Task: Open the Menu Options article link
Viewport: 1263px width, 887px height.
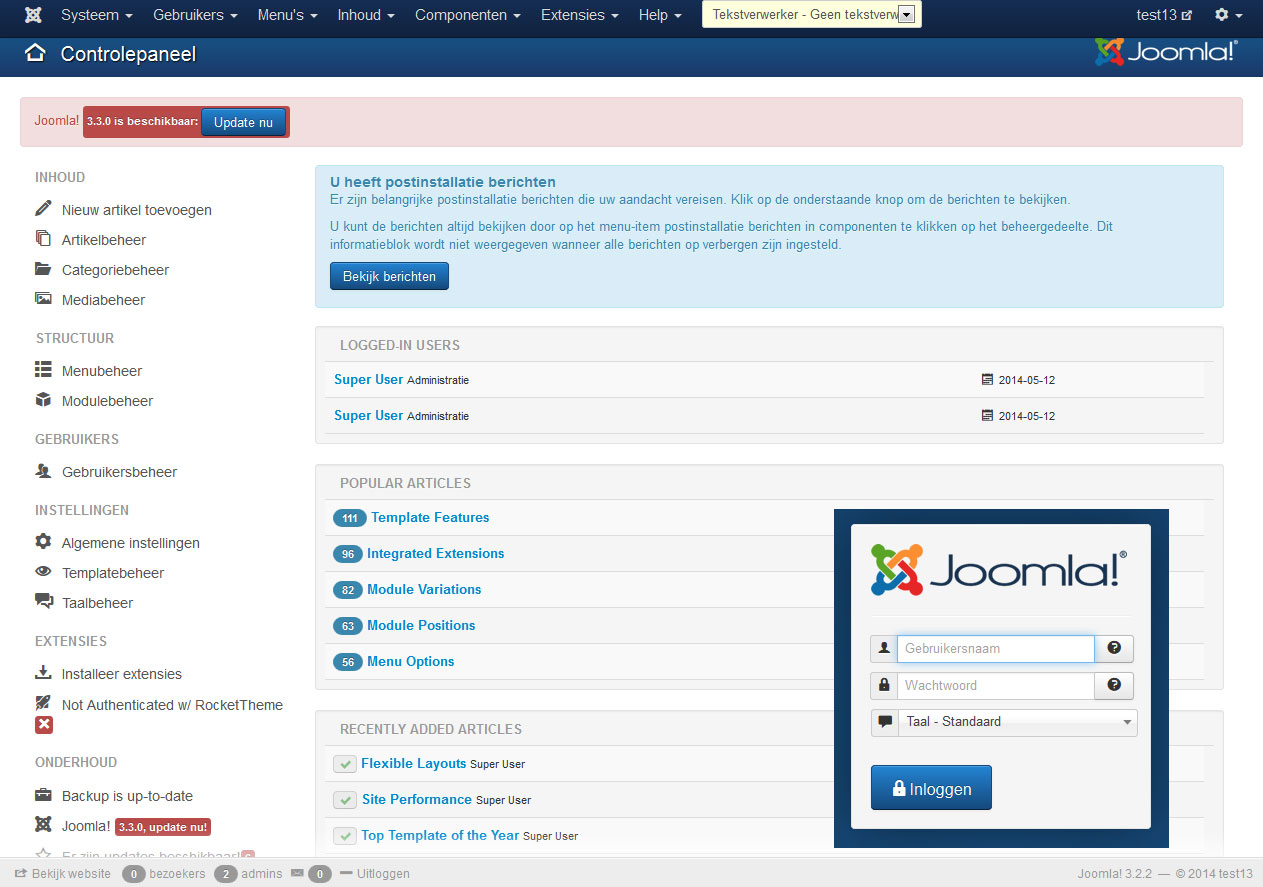Action: point(410,661)
